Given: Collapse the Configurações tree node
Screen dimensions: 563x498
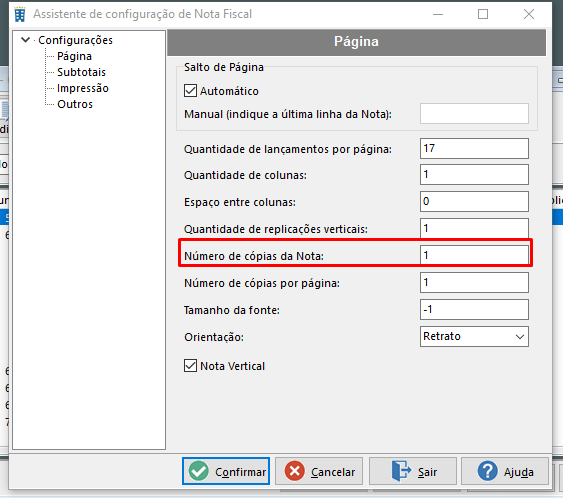Looking at the screenshot, I should coord(25,40).
